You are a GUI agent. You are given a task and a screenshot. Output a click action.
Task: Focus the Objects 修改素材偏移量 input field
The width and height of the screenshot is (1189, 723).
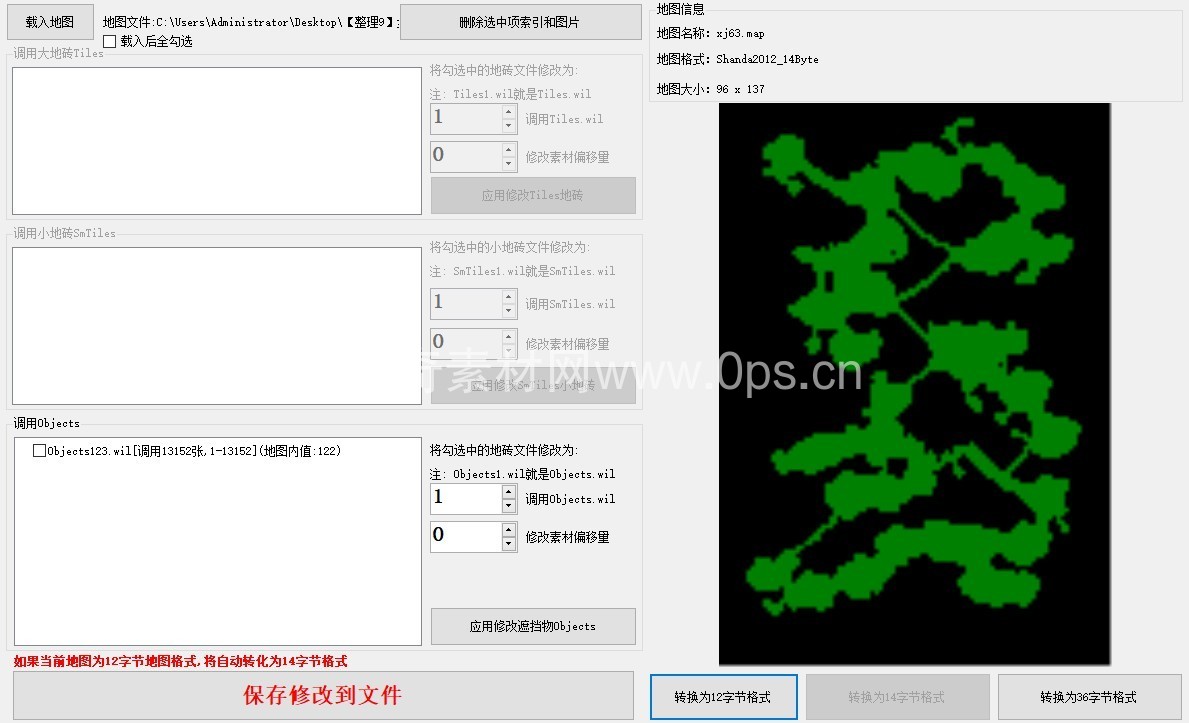pyautogui.click(x=465, y=536)
